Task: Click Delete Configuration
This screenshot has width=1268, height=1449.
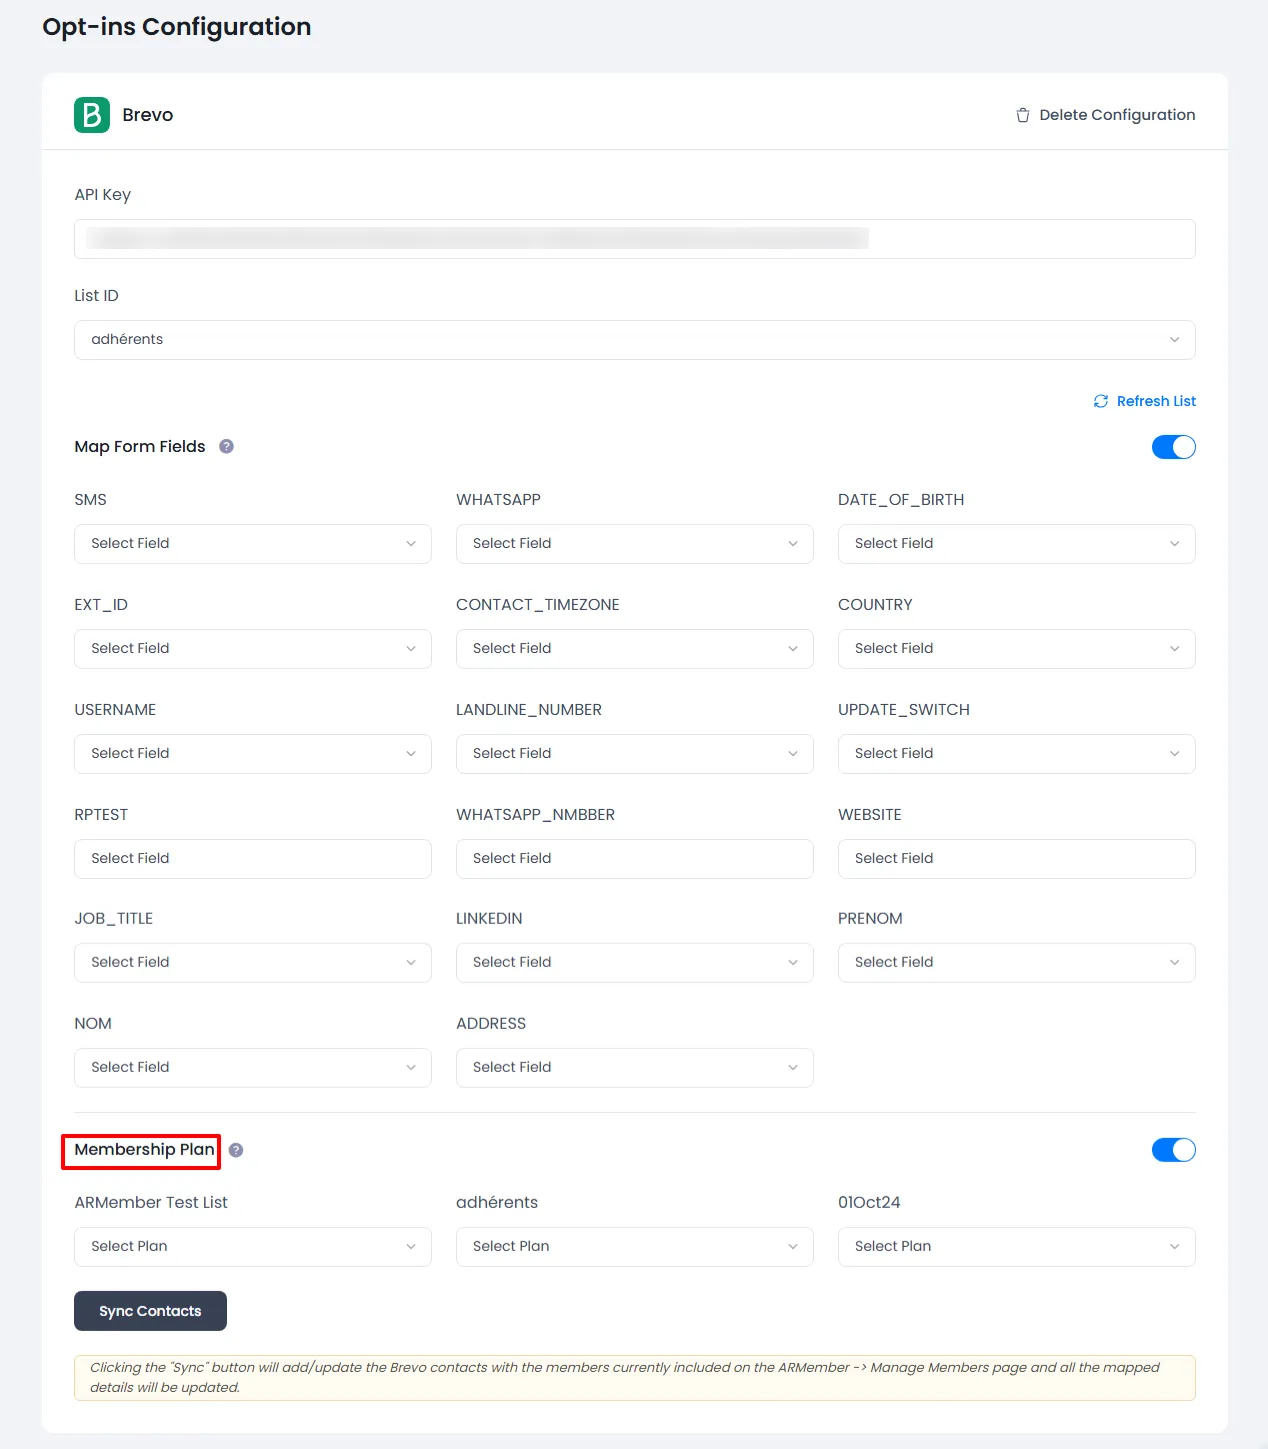Action: (x=1116, y=115)
